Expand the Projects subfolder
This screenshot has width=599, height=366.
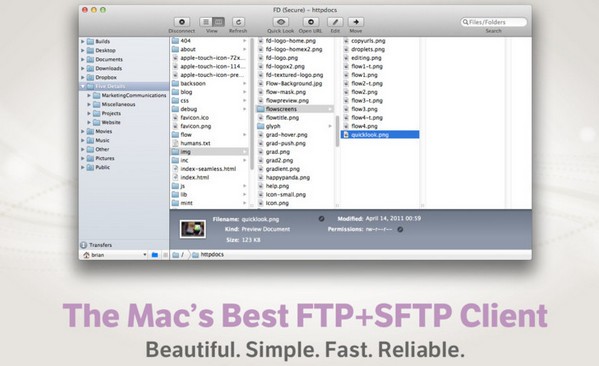[89, 113]
